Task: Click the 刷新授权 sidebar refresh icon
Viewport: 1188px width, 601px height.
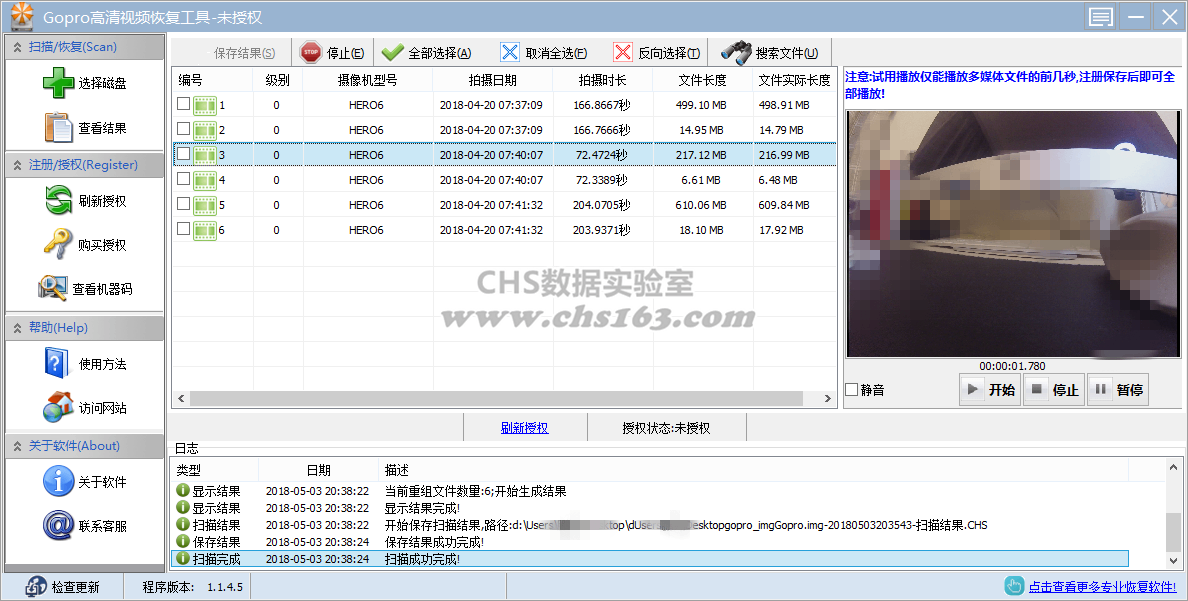Action: tap(58, 200)
